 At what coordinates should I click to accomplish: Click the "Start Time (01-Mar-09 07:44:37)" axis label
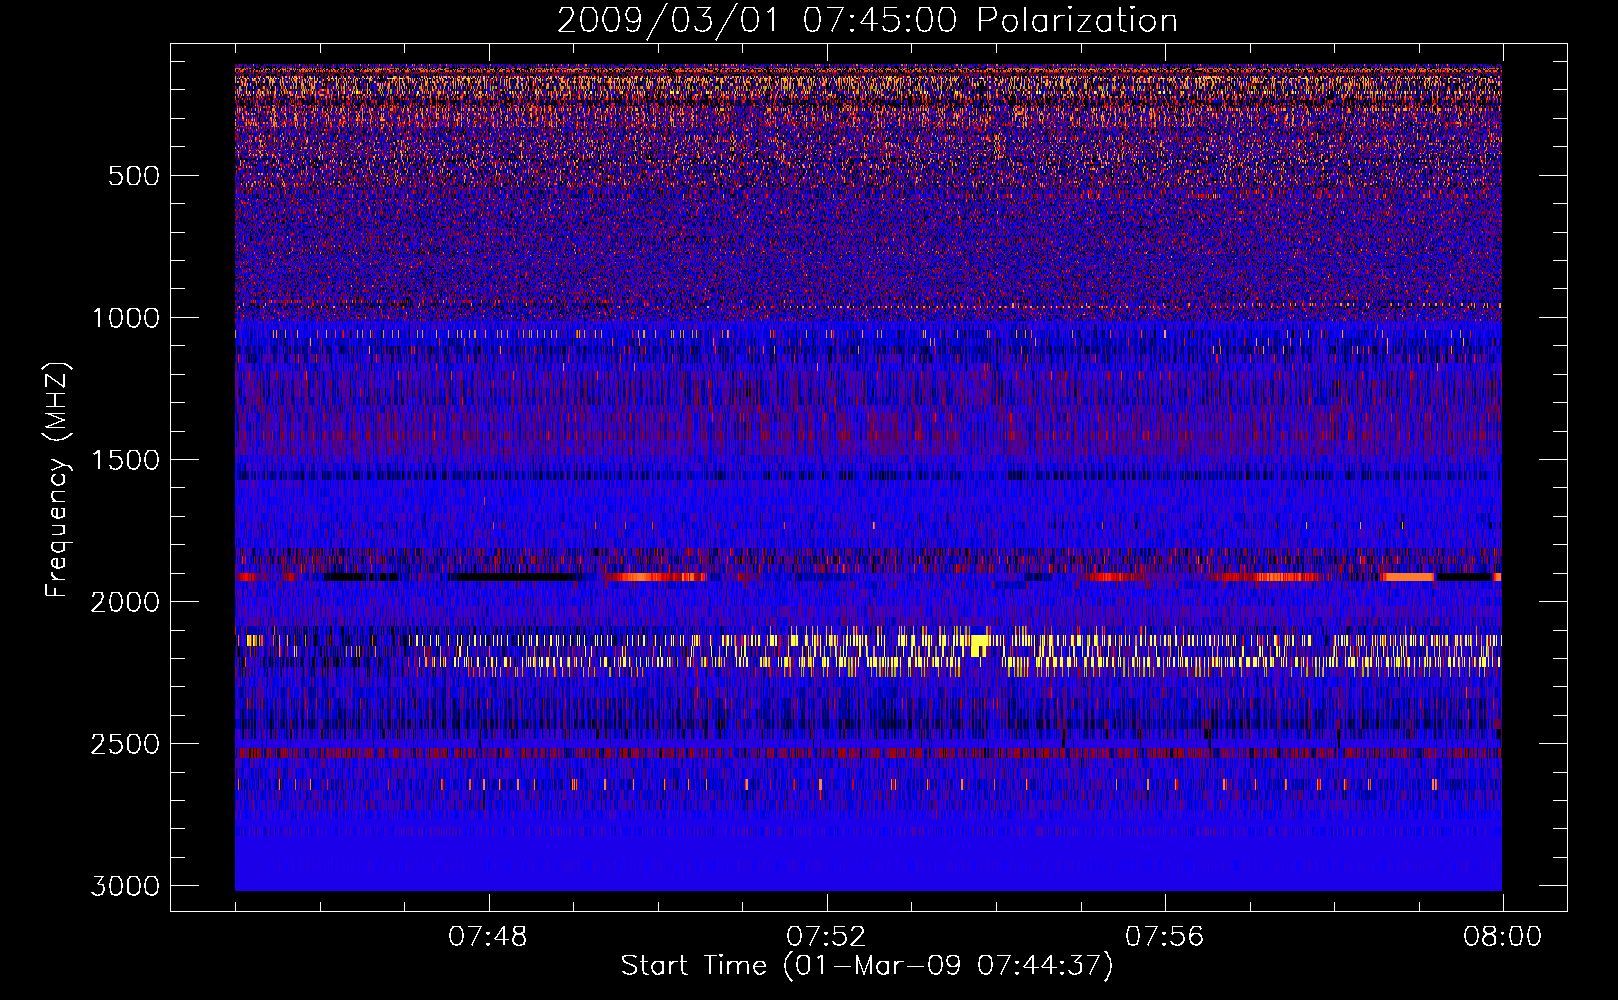(867, 966)
